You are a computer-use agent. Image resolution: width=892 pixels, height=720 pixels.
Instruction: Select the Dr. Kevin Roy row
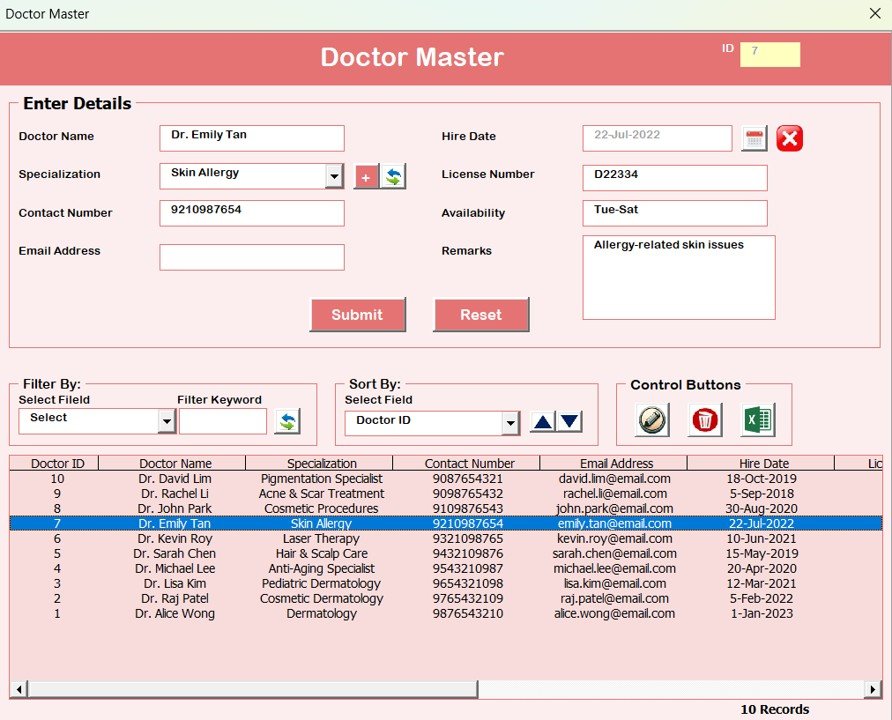[446, 539]
